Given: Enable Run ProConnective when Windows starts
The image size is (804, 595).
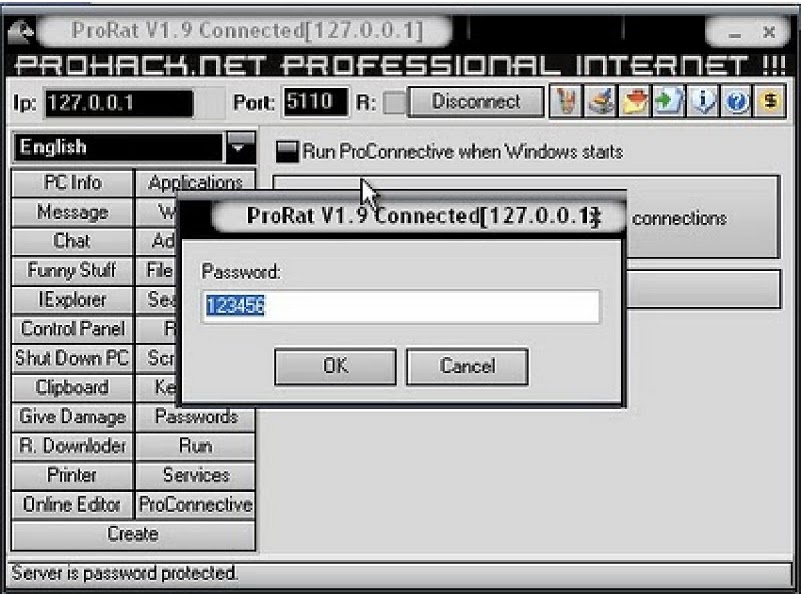Looking at the screenshot, I should 288,150.
